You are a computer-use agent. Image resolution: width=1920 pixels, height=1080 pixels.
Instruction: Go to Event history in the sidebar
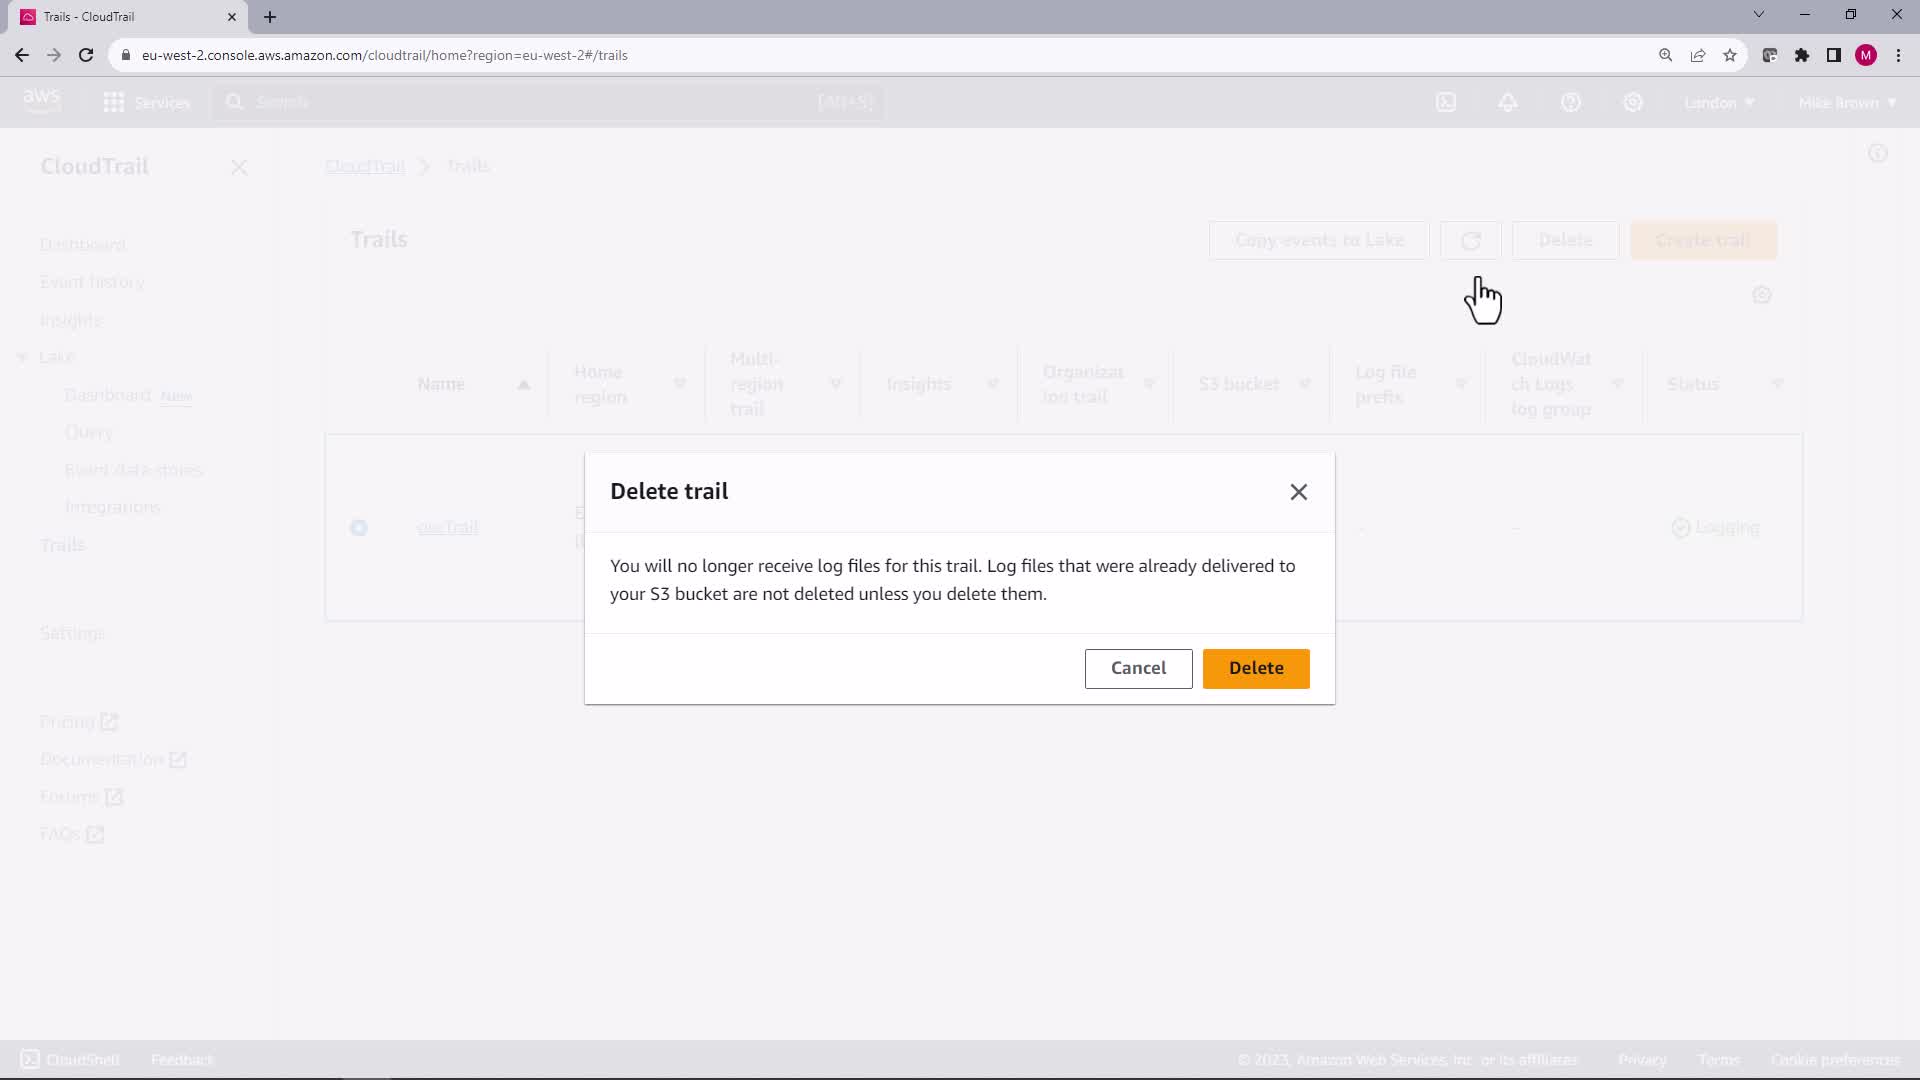click(92, 282)
